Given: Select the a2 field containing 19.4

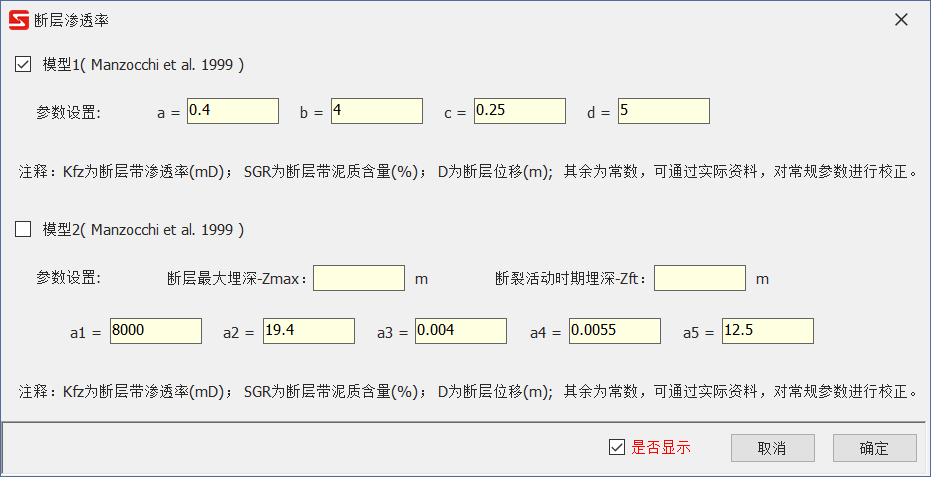Looking at the screenshot, I should (x=309, y=331).
